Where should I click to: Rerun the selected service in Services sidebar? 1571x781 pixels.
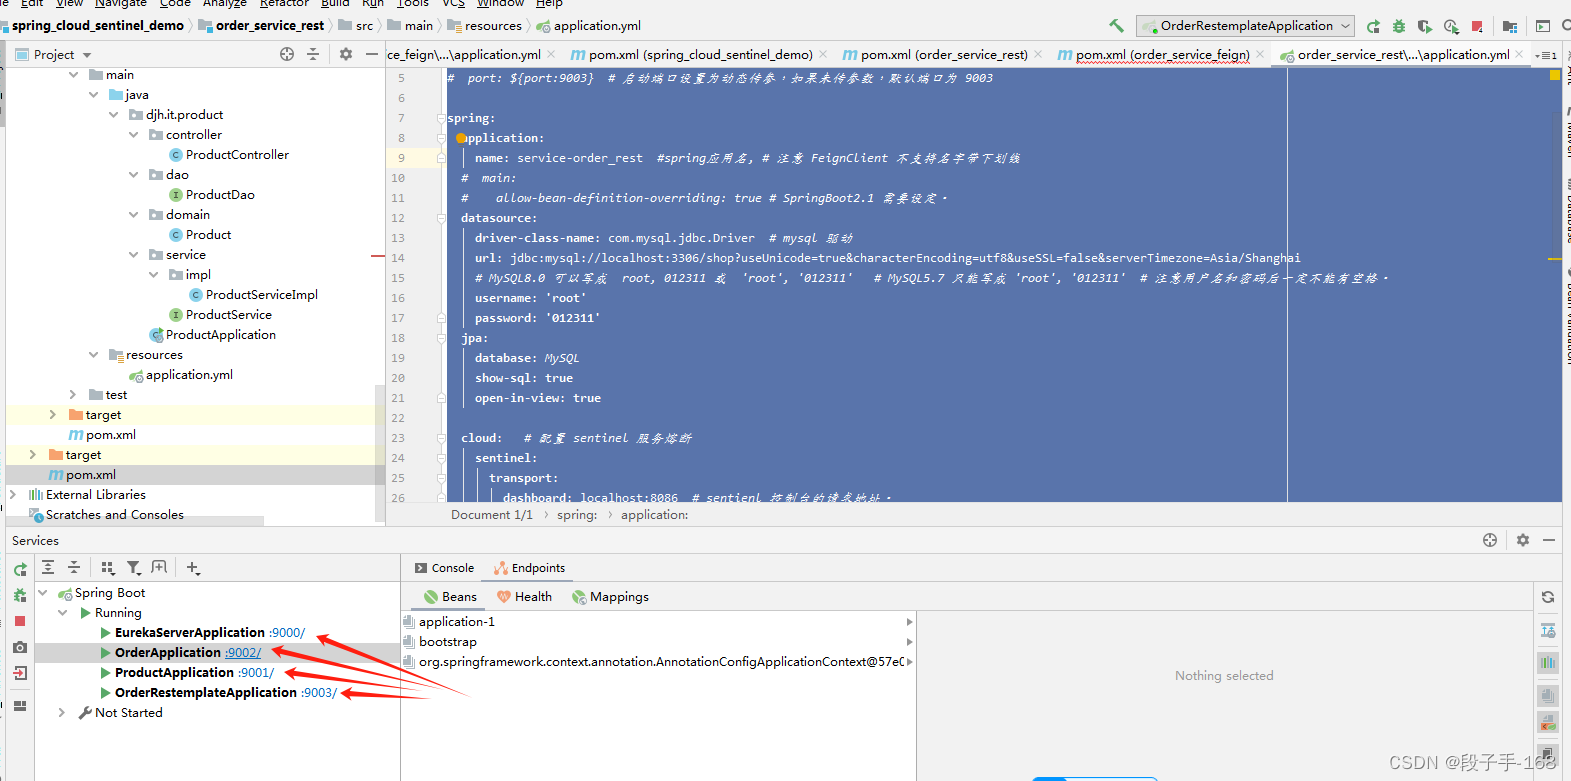[20, 569]
